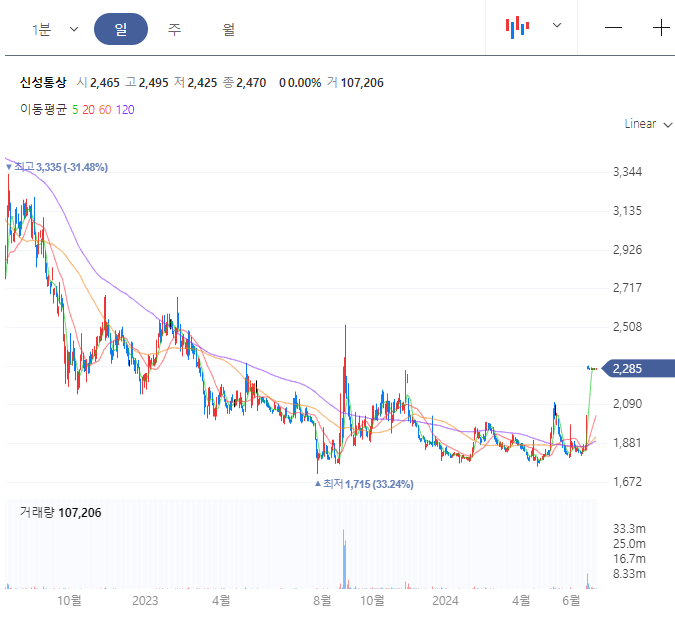Zoom out the chart with minus button
675x622 pixels.
point(613,28)
